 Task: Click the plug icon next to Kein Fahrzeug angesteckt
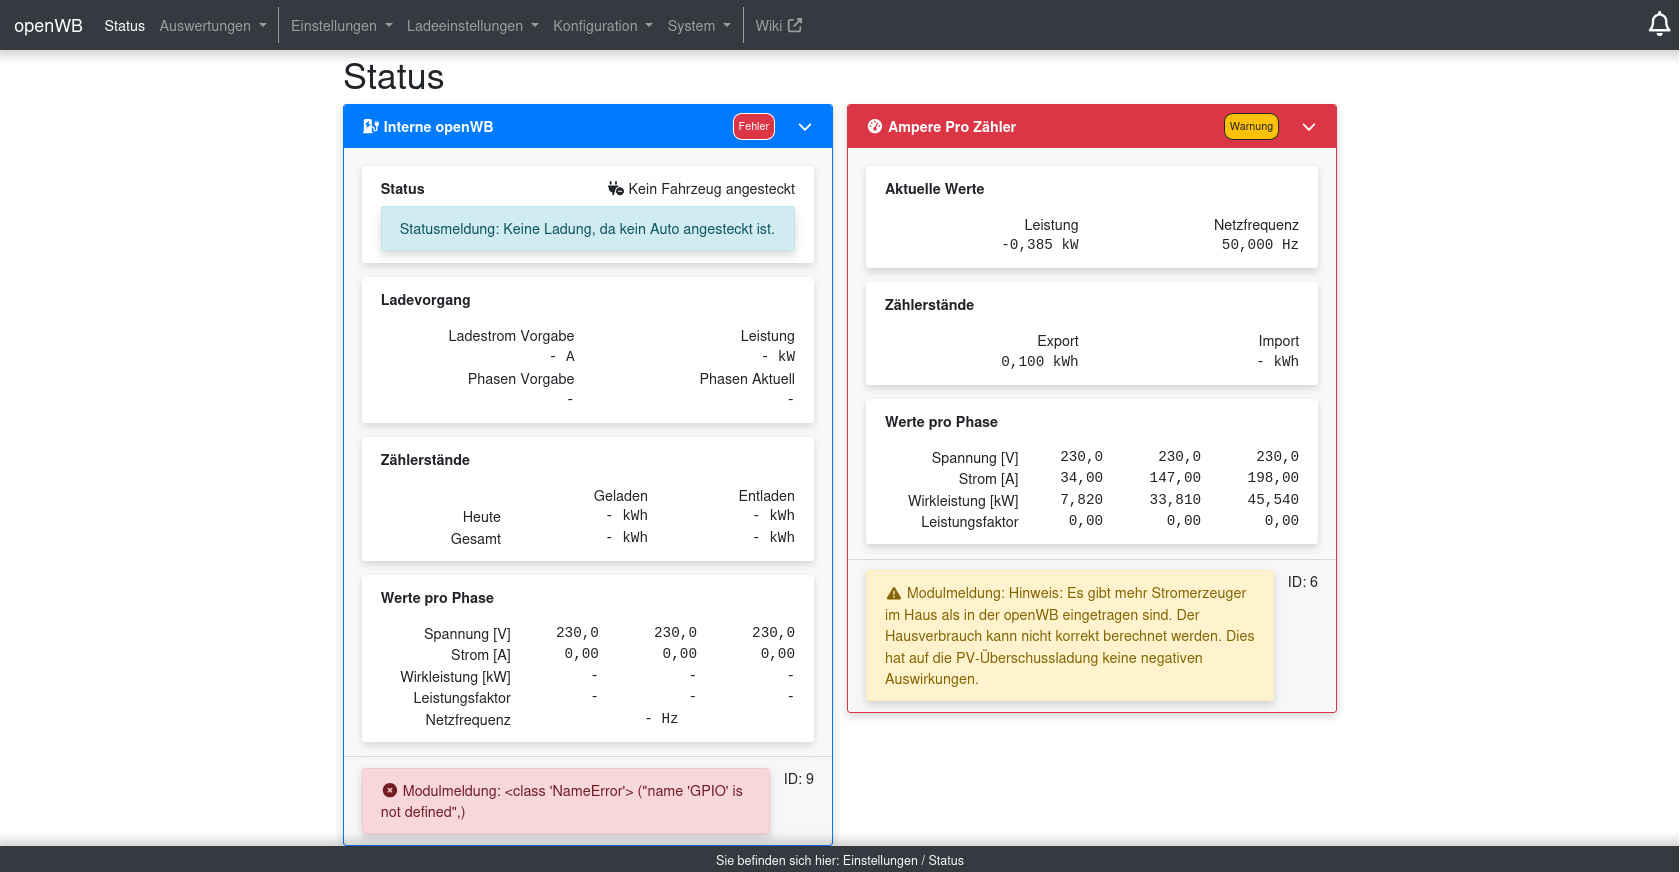click(x=616, y=189)
